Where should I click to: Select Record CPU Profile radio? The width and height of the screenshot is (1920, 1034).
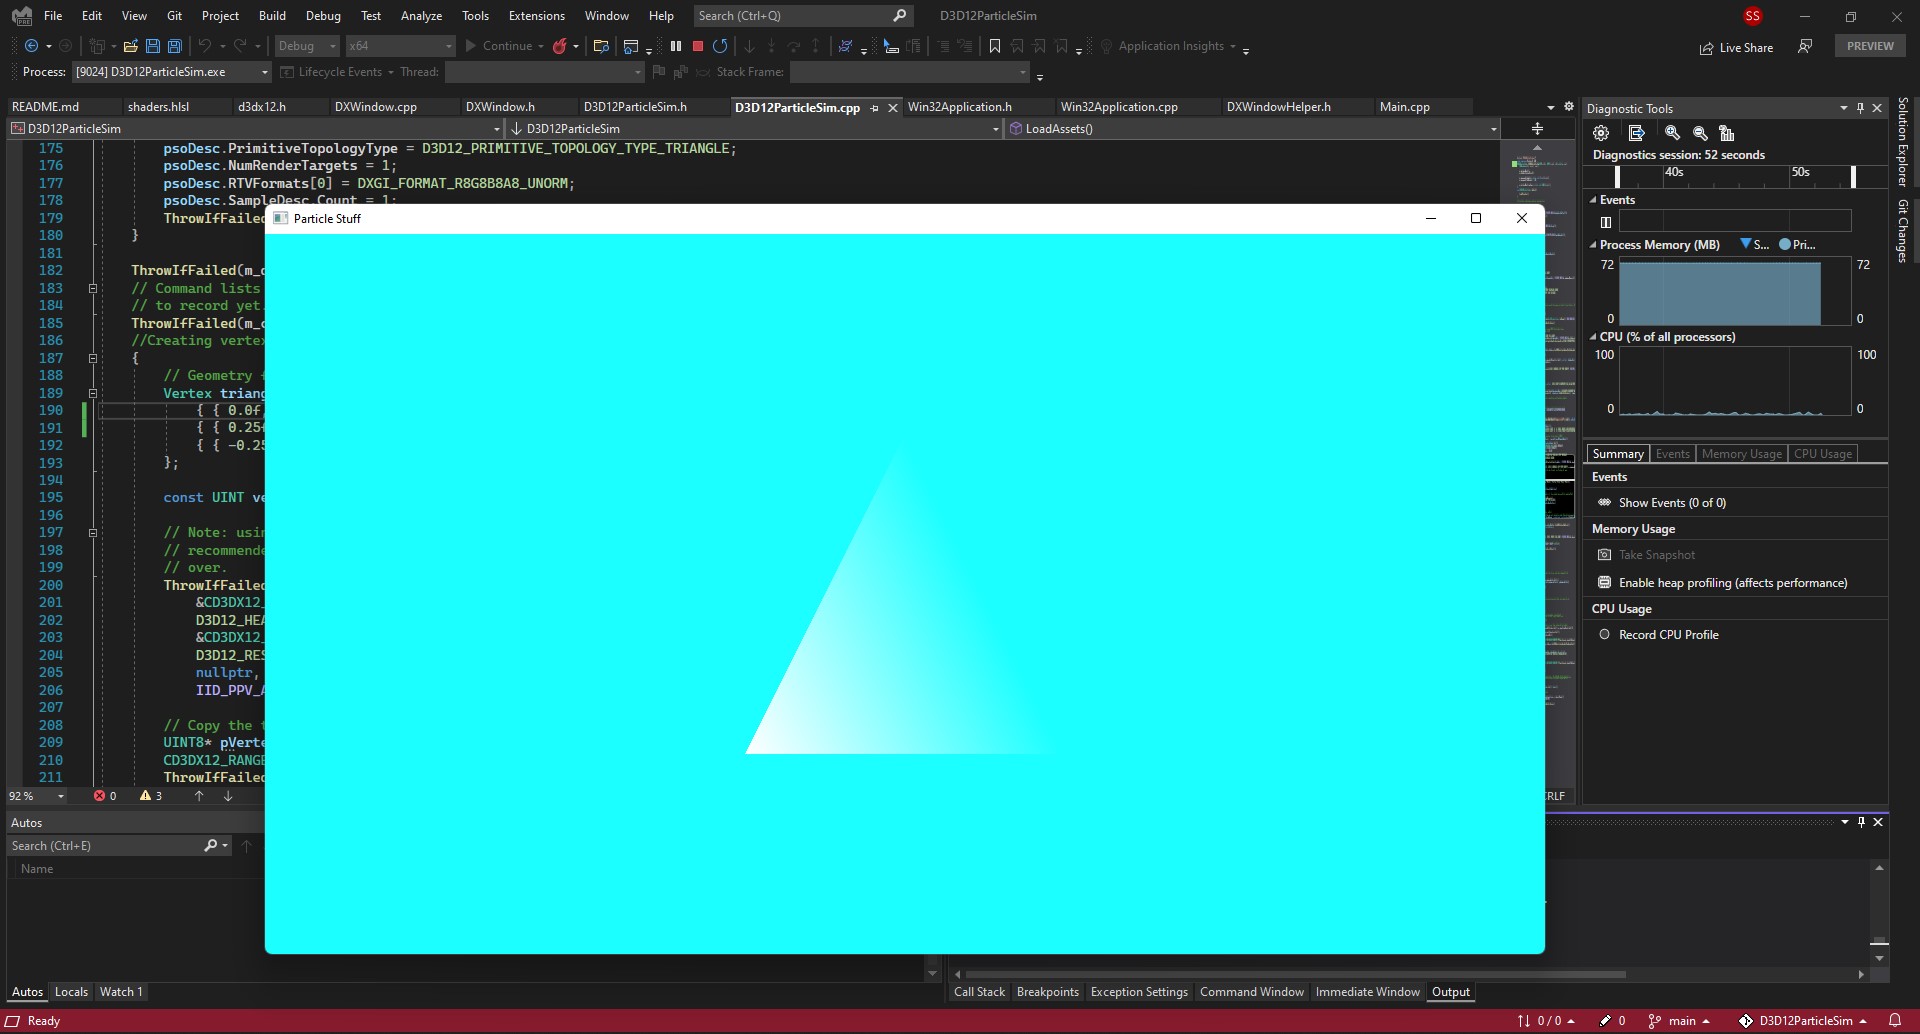pos(1605,634)
